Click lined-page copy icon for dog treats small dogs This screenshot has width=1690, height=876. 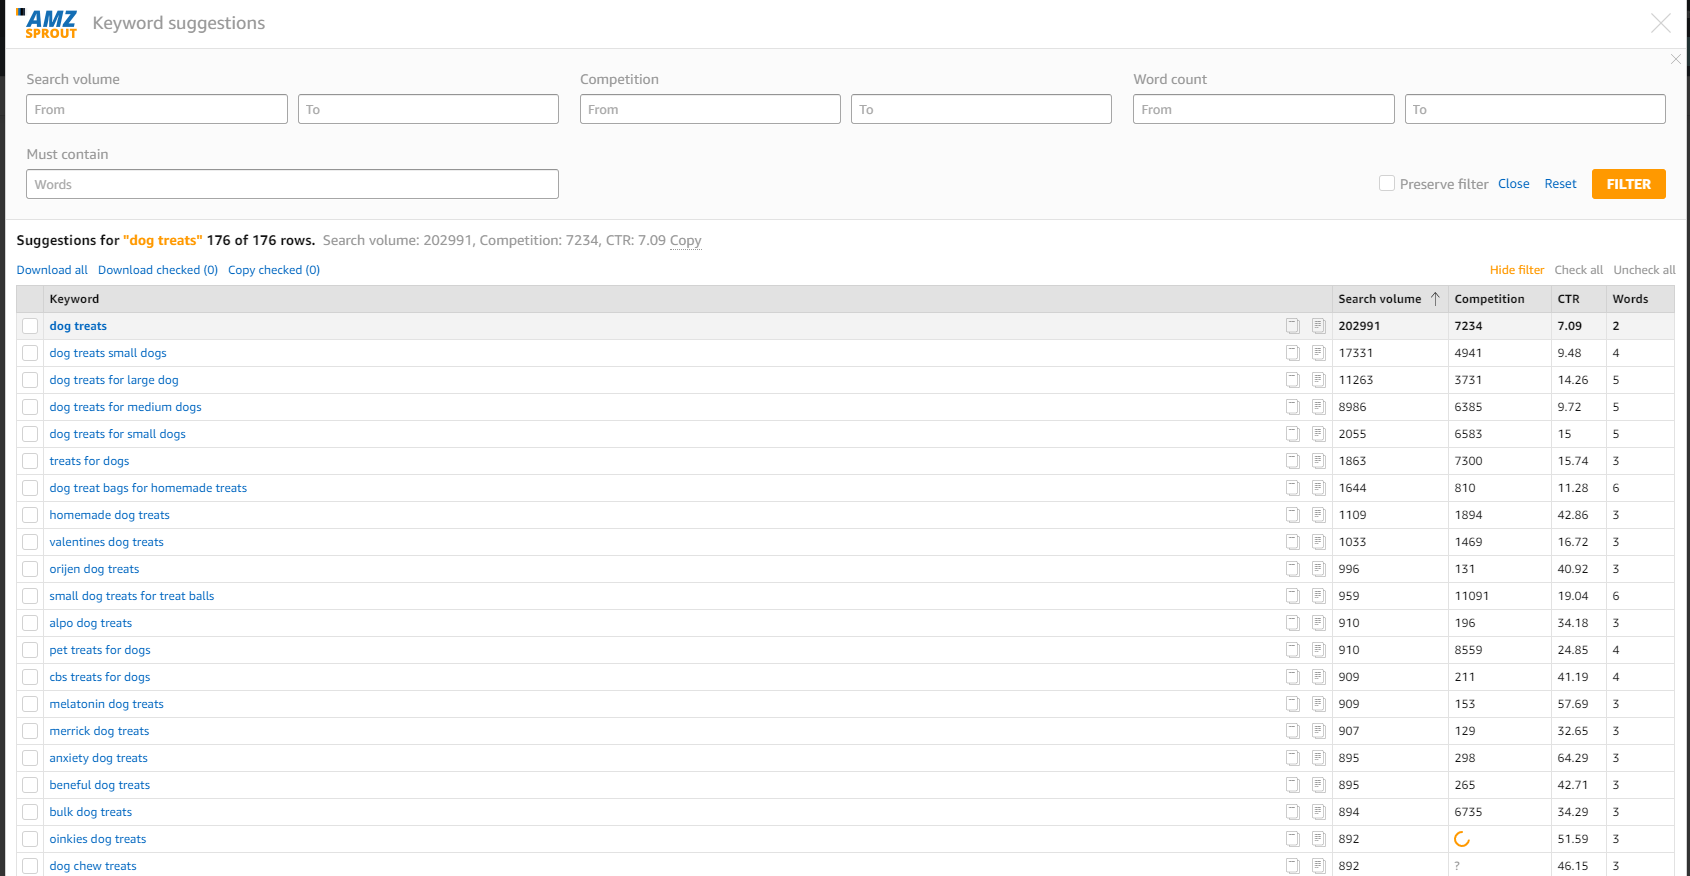pos(1318,353)
